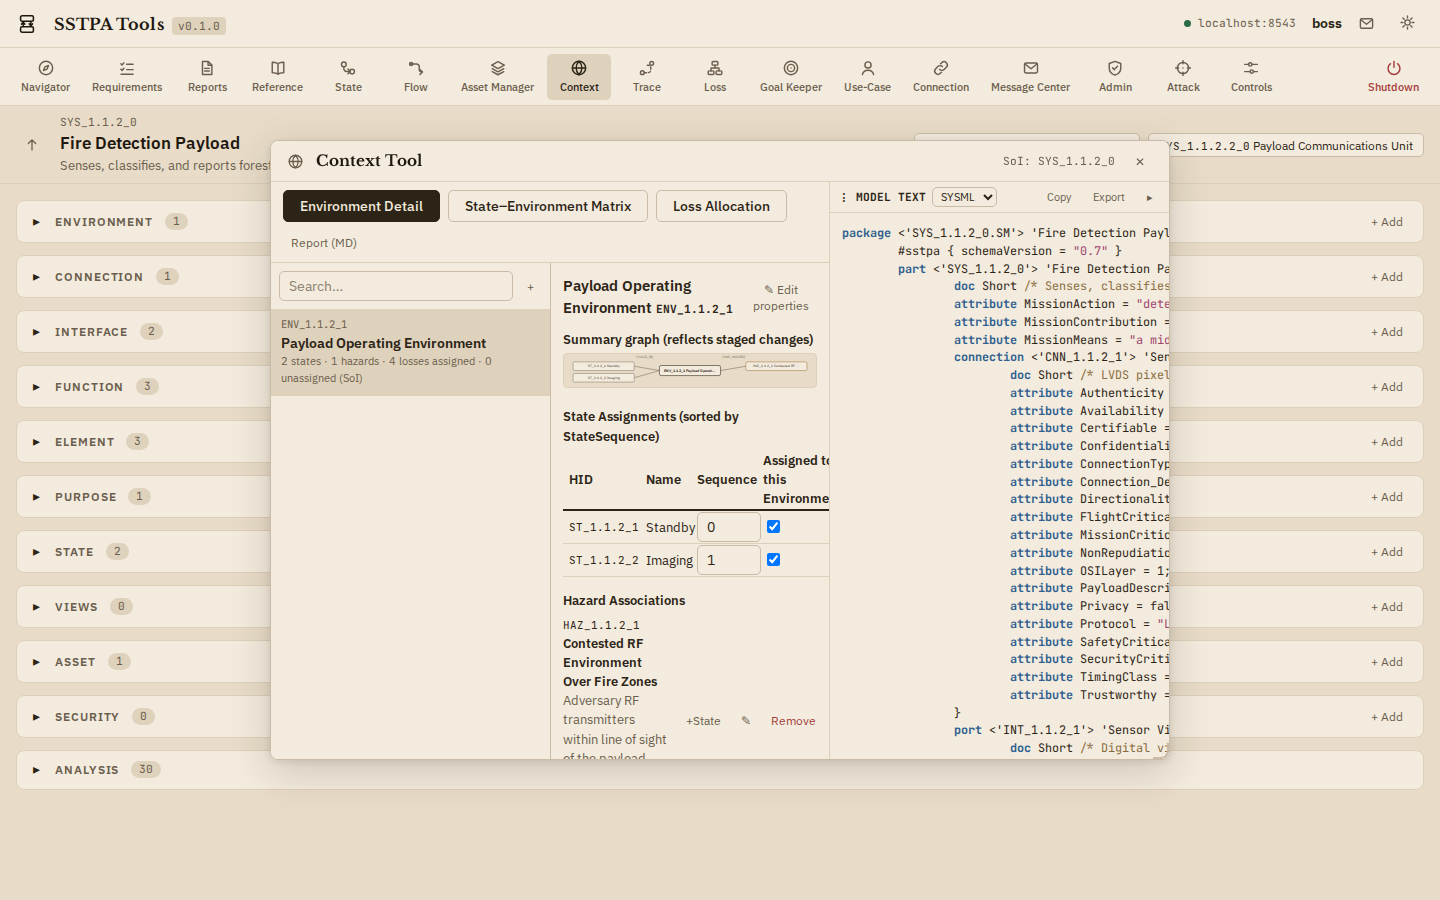Open the State tool

pos(348,77)
